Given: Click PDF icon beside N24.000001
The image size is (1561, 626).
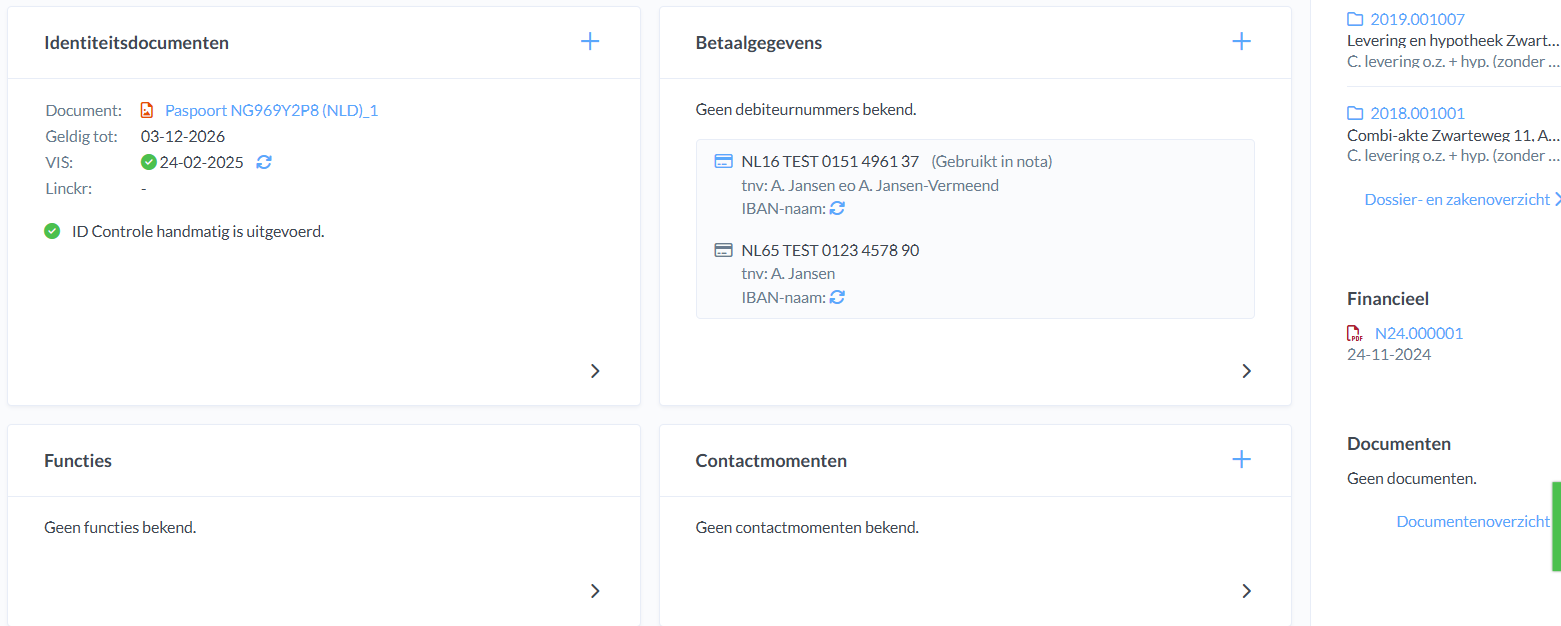Looking at the screenshot, I should tap(1355, 334).
